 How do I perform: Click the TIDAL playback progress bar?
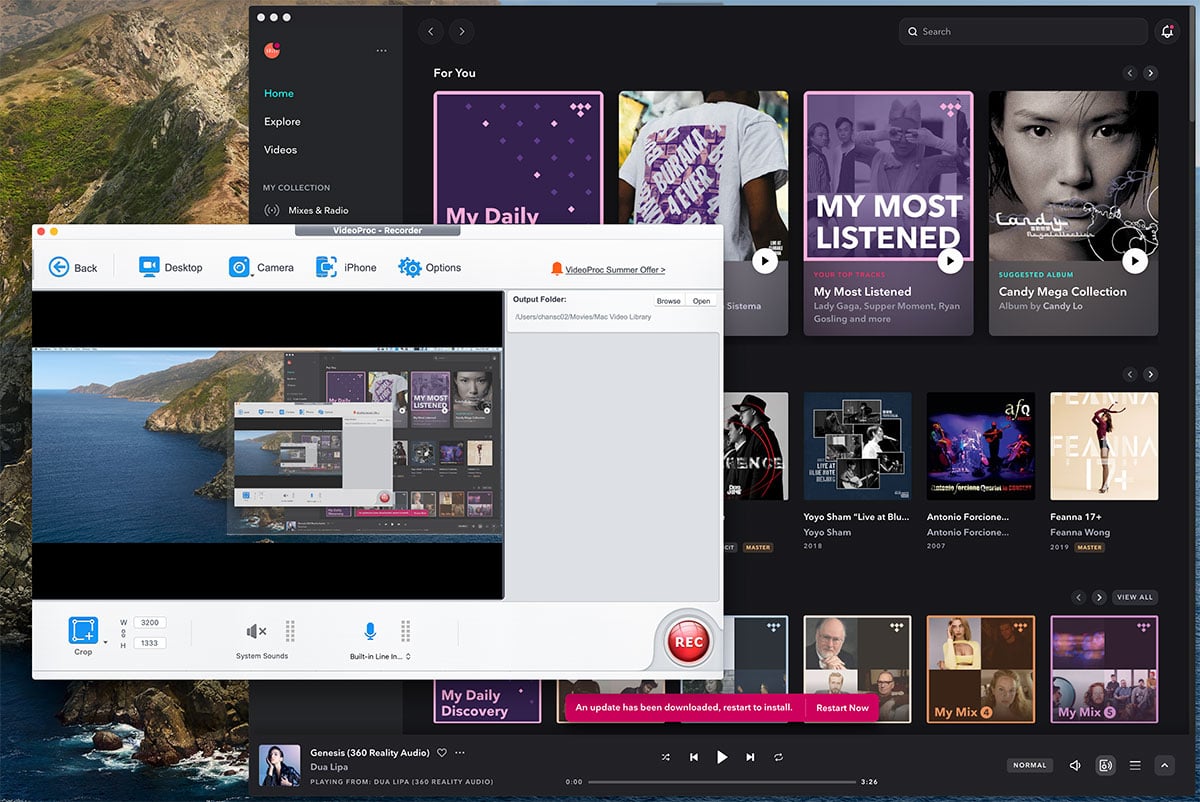(x=721, y=782)
